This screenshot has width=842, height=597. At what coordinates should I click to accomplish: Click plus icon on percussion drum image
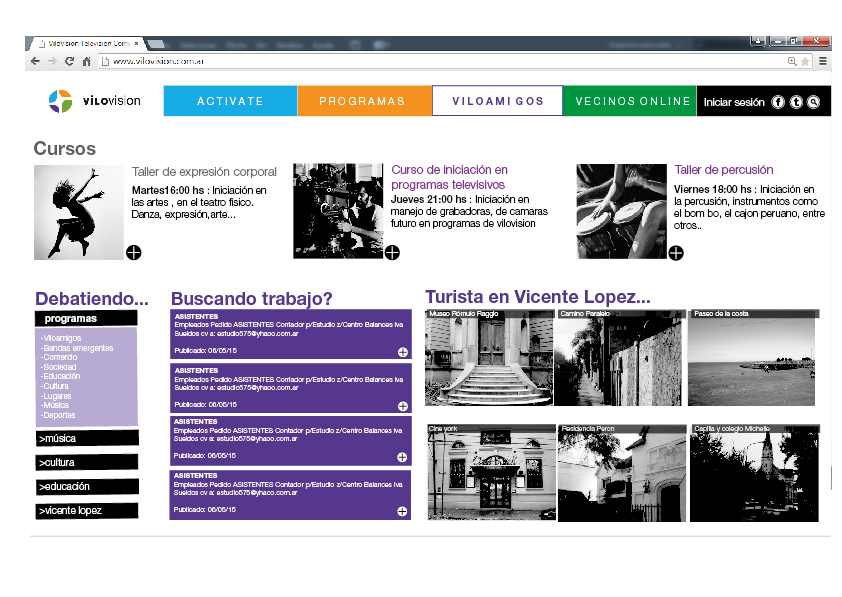676,253
